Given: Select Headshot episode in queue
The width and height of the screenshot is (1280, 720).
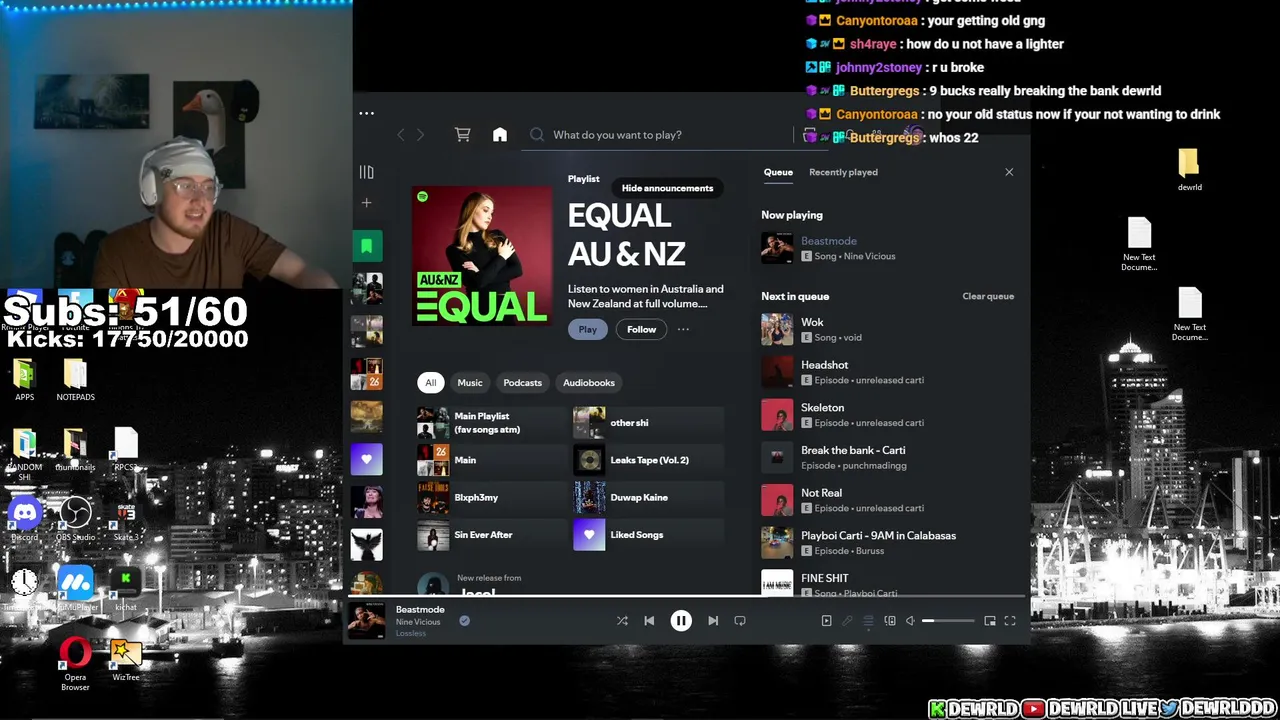Looking at the screenshot, I should (x=888, y=372).
